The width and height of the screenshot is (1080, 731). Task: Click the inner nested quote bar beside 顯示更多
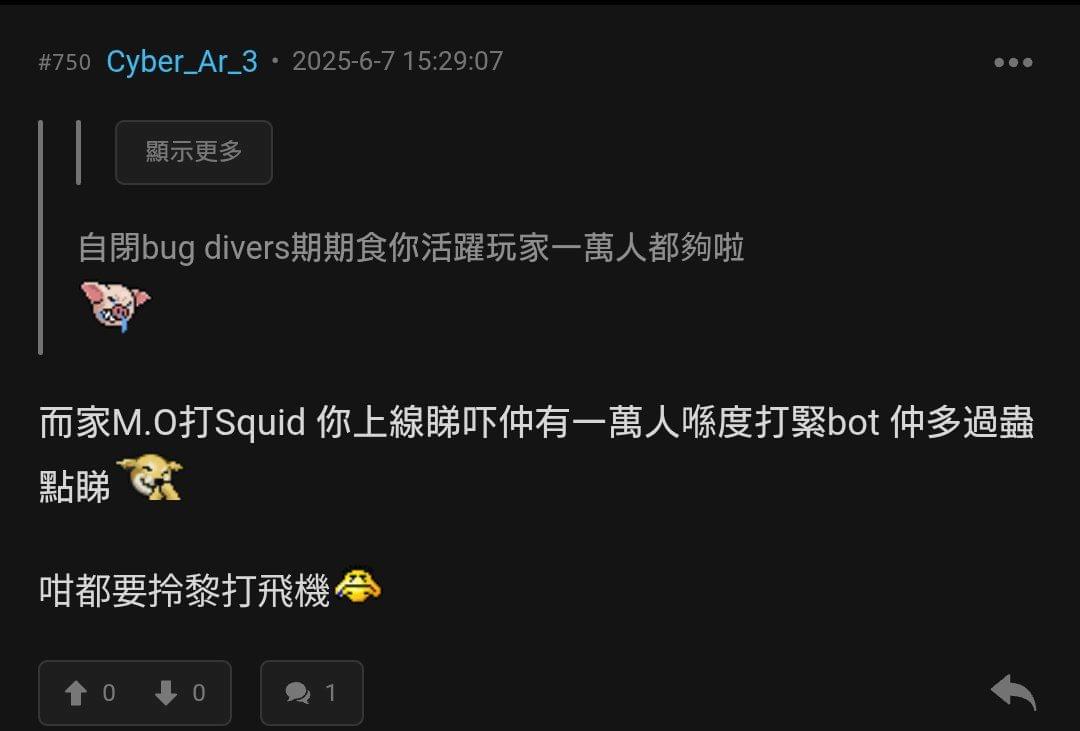(x=79, y=152)
